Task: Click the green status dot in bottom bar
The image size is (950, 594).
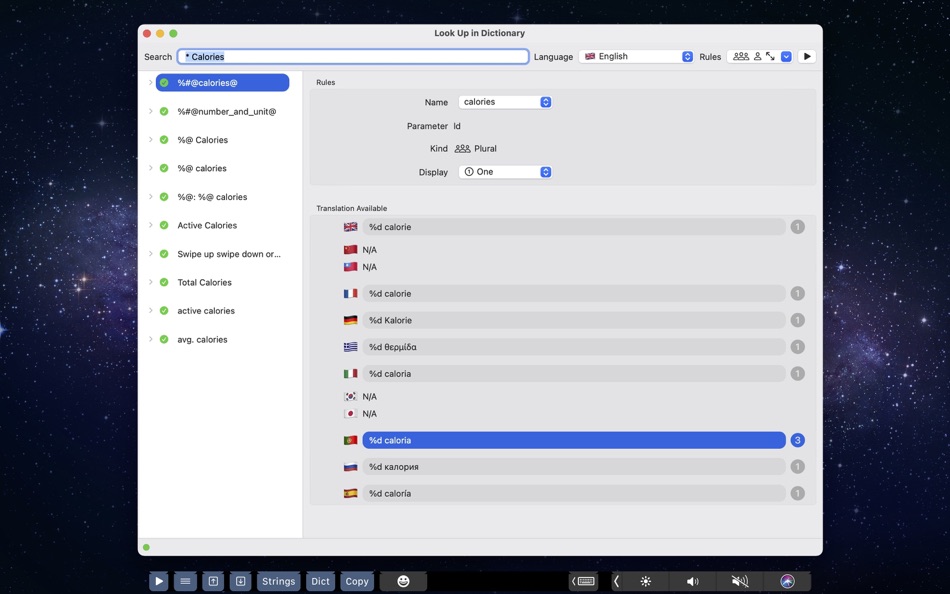Action: [146, 547]
